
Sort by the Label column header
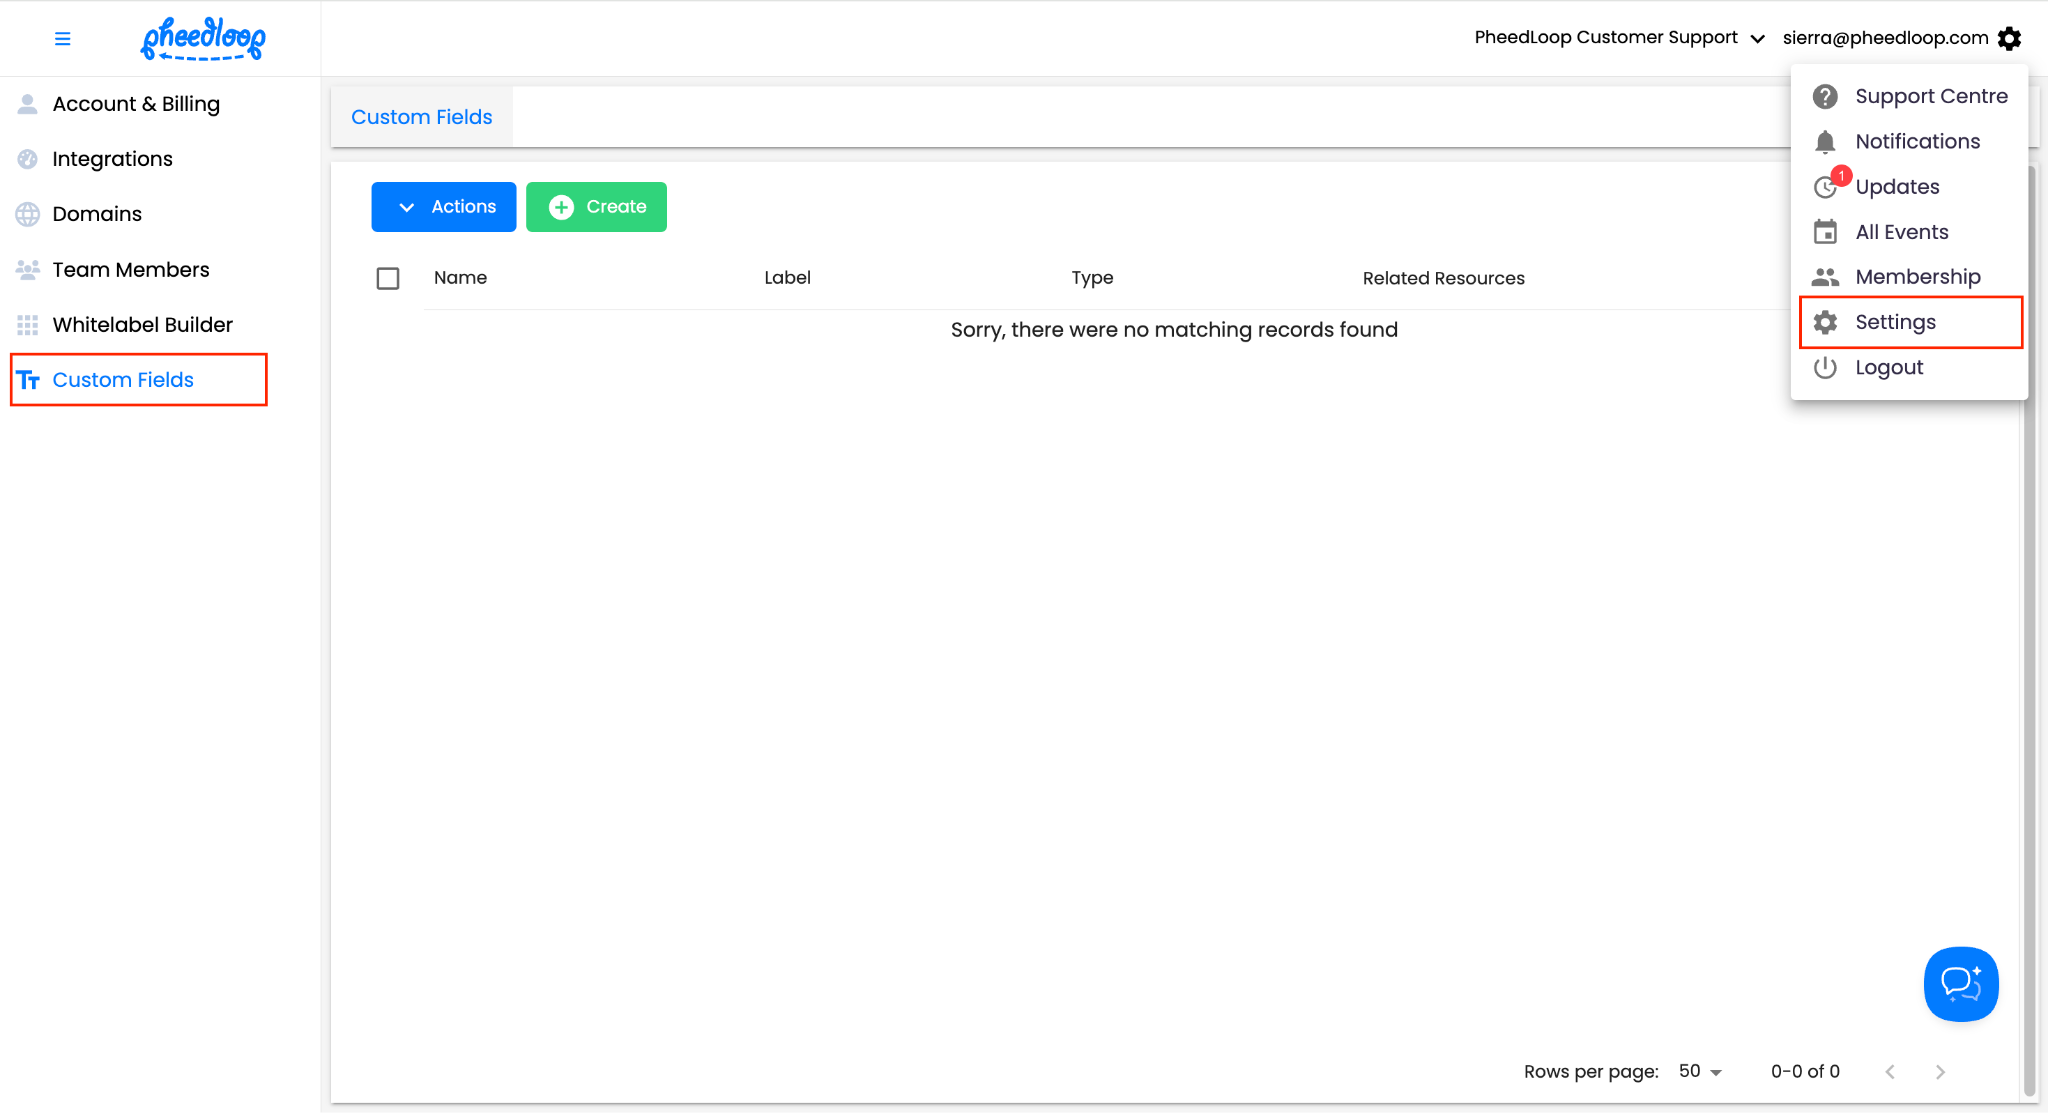coord(787,278)
